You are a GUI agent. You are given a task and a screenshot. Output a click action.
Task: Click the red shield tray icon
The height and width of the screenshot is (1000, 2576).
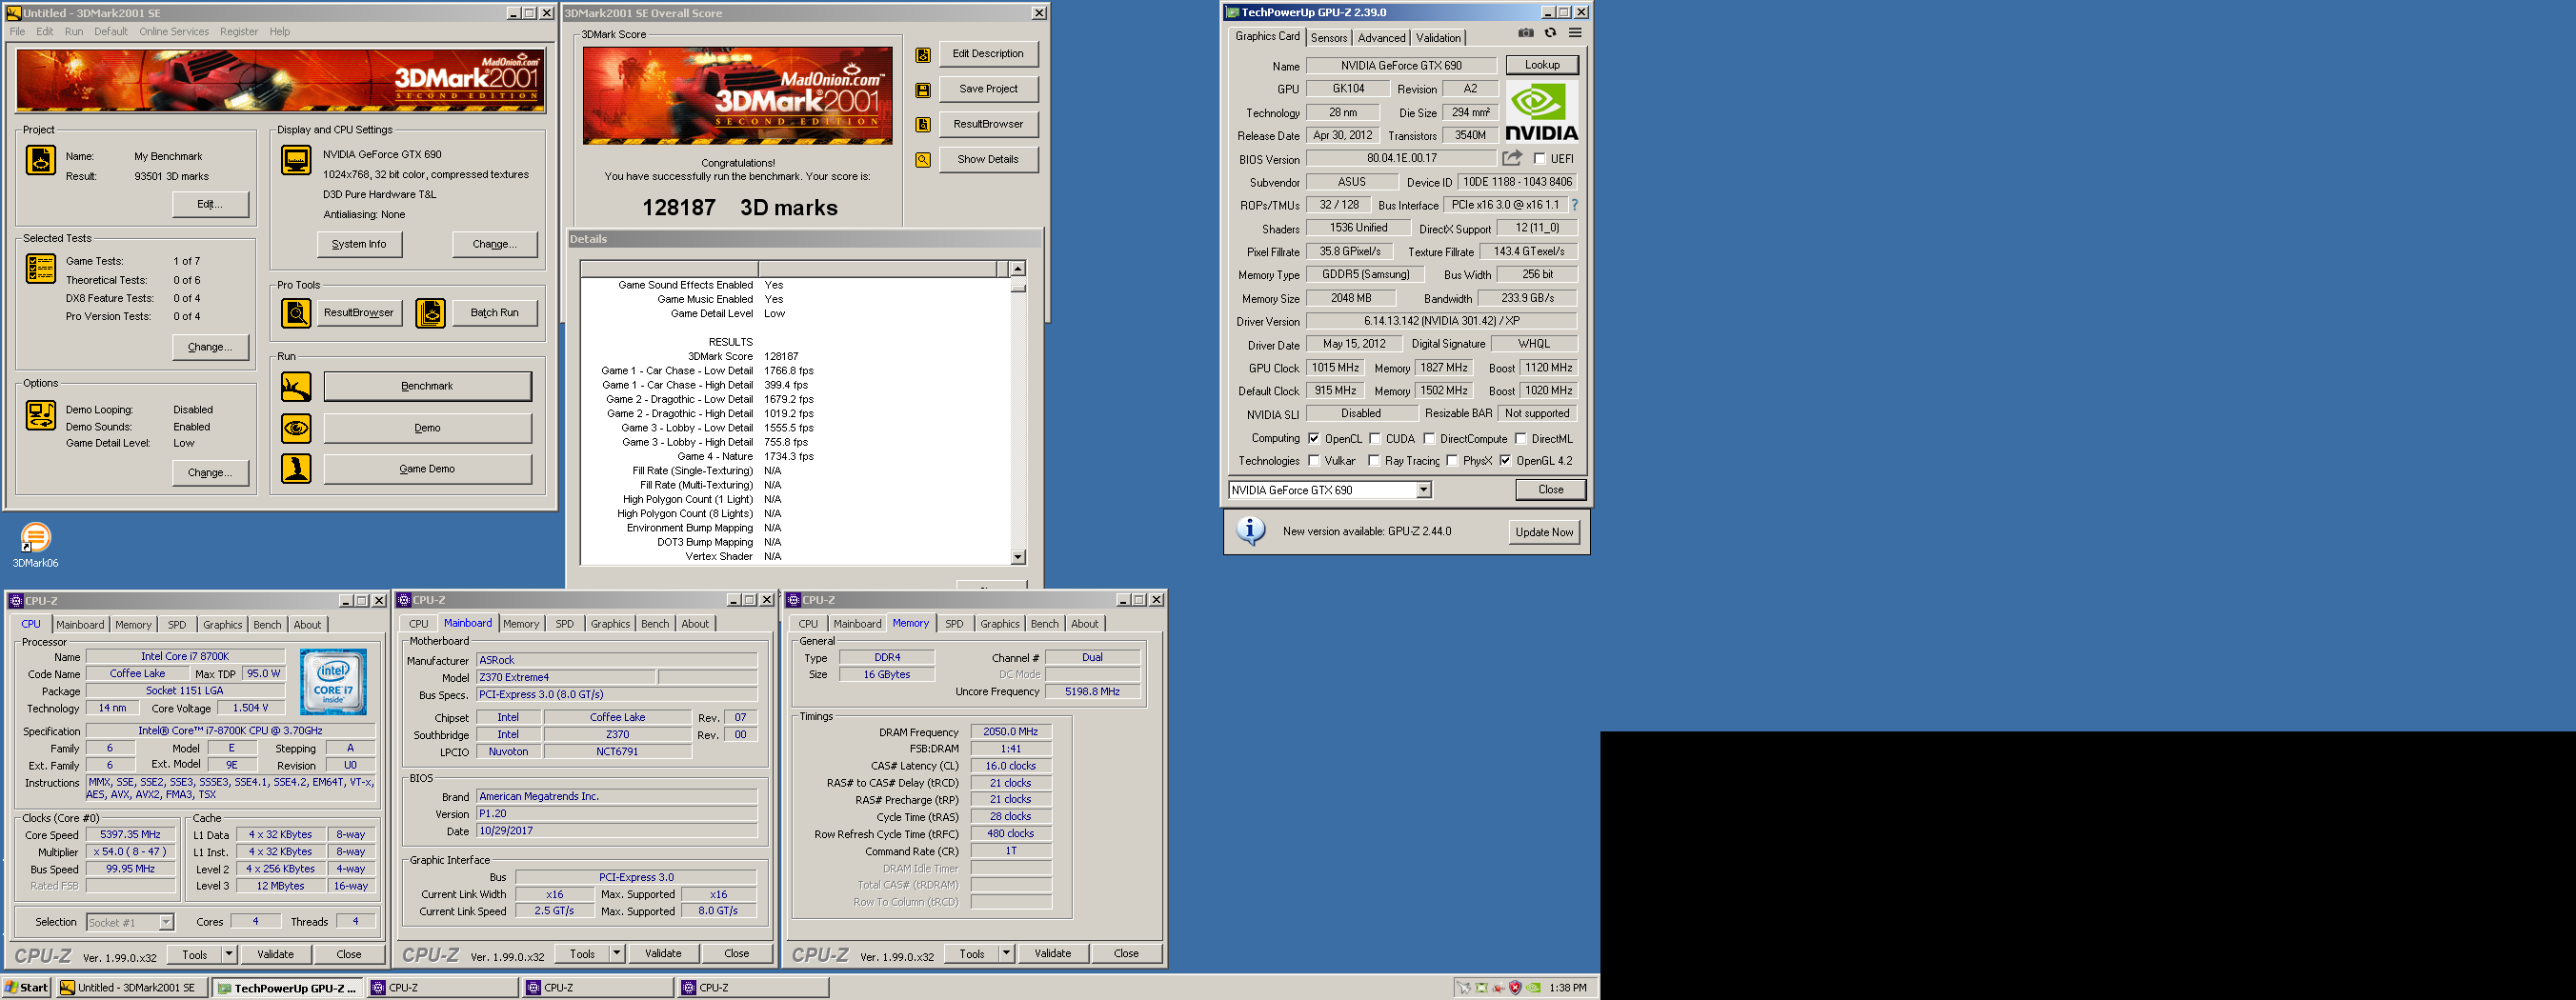pyautogui.click(x=1515, y=988)
